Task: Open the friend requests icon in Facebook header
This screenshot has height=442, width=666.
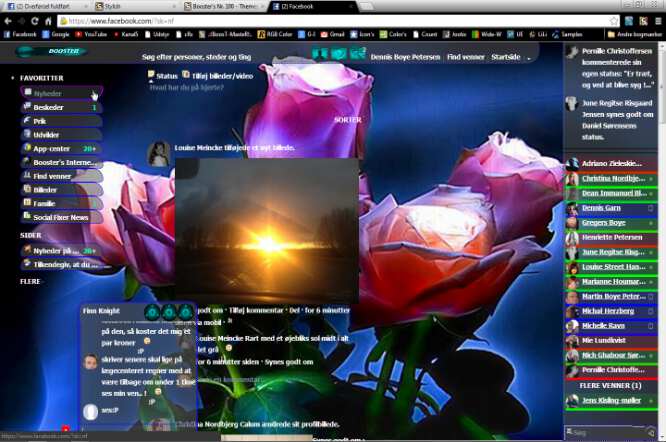Action: [x=320, y=53]
